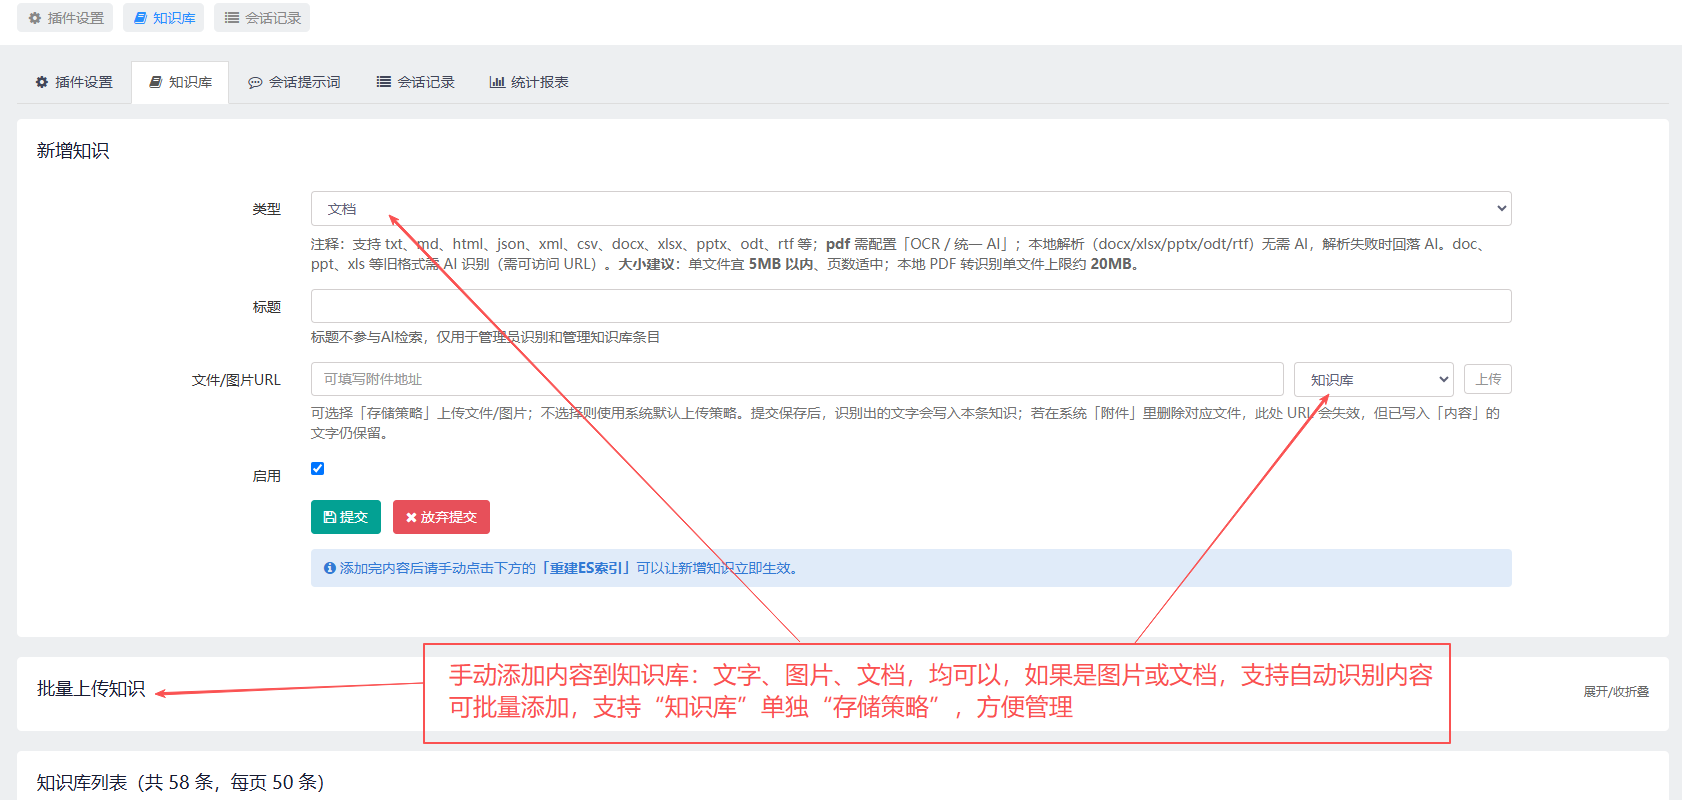This screenshot has width=1682, height=800.
Task: Select the 知识库 tab in second row
Action: [180, 82]
